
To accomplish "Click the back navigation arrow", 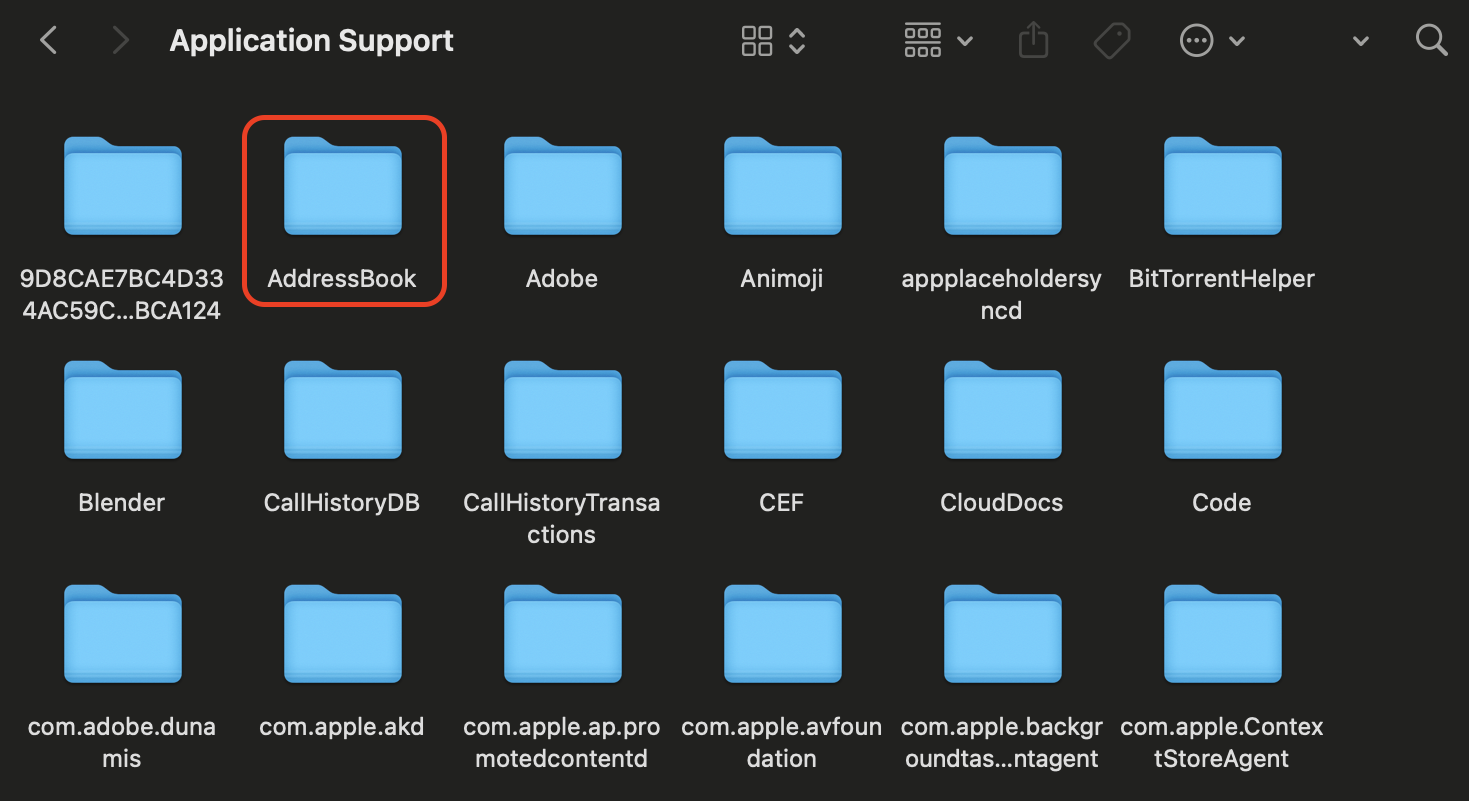I will (48, 40).
